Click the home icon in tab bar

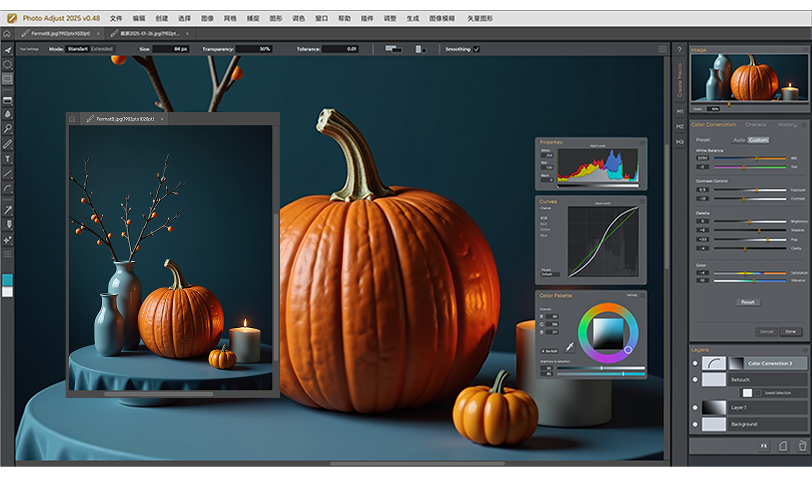[x=7, y=33]
